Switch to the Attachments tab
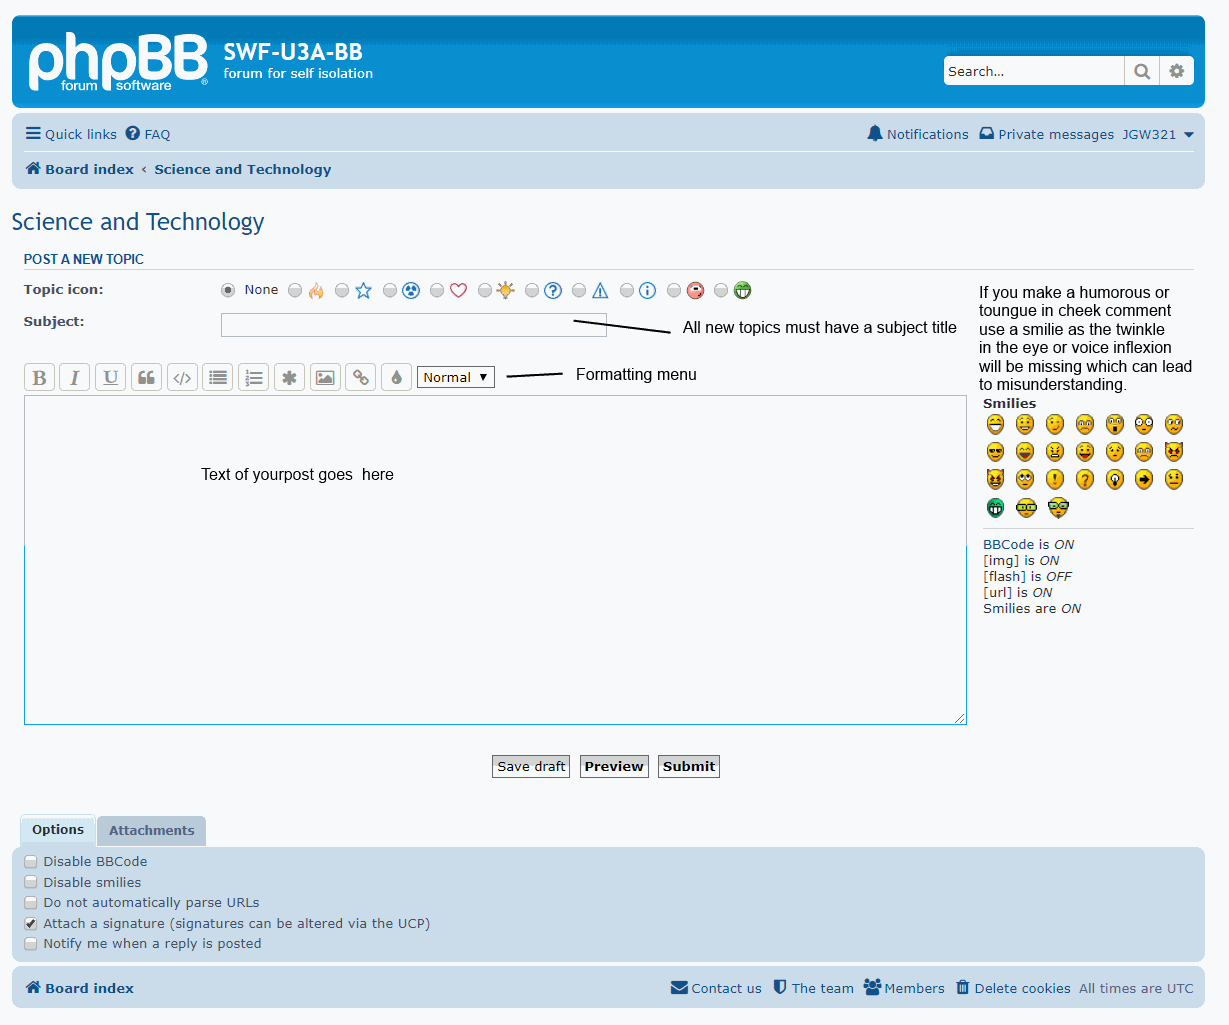 click(x=152, y=831)
